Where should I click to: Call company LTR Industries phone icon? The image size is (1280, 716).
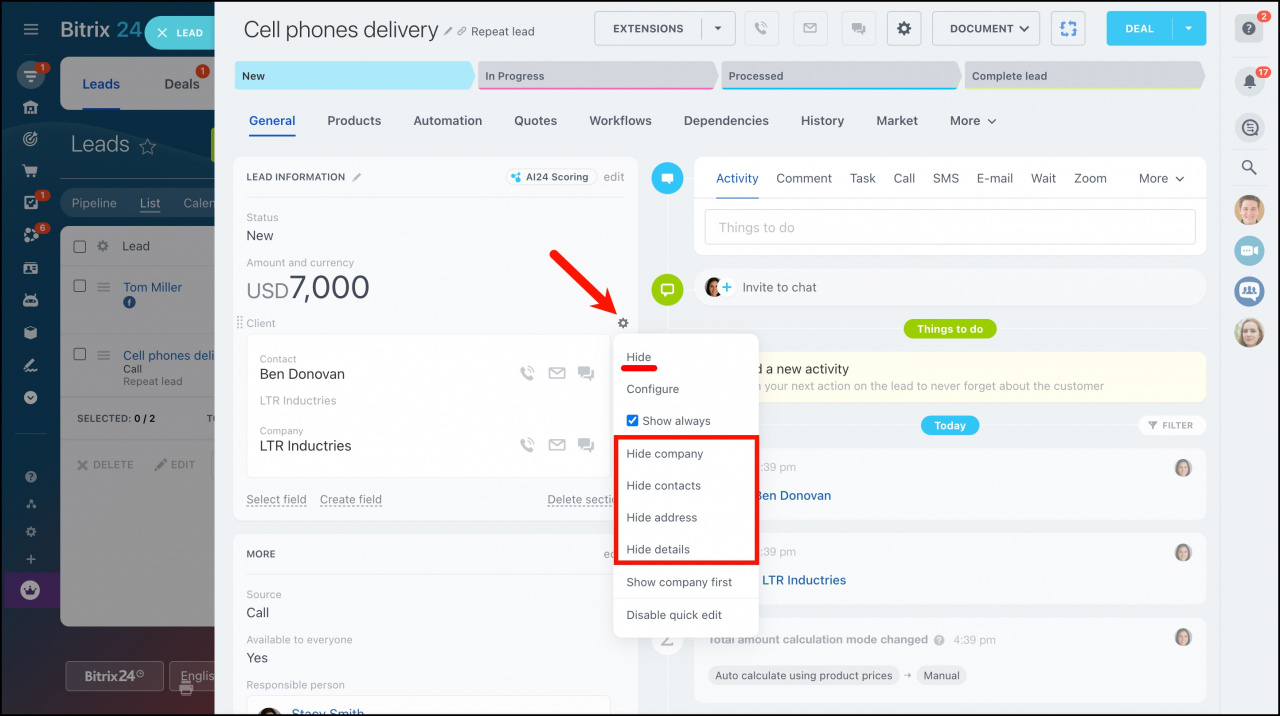(527, 445)
